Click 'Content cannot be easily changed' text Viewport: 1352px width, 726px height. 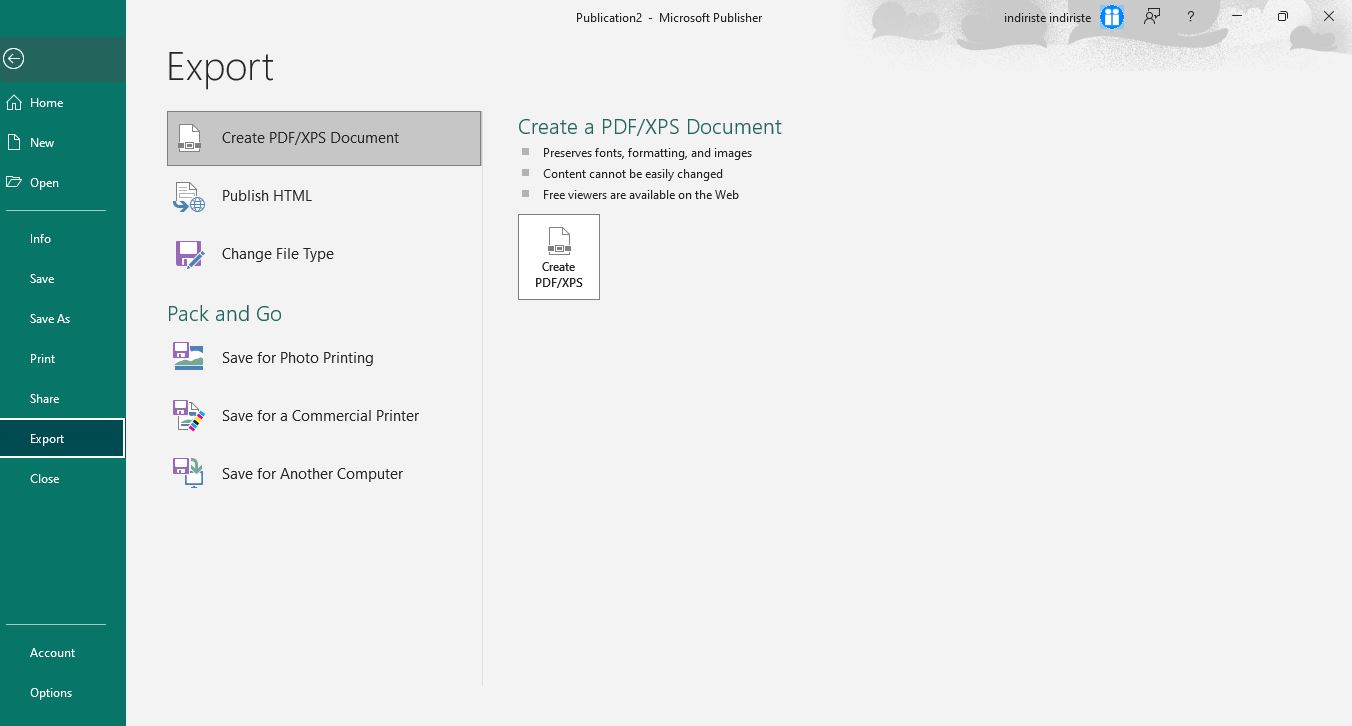tap(633, 174)
